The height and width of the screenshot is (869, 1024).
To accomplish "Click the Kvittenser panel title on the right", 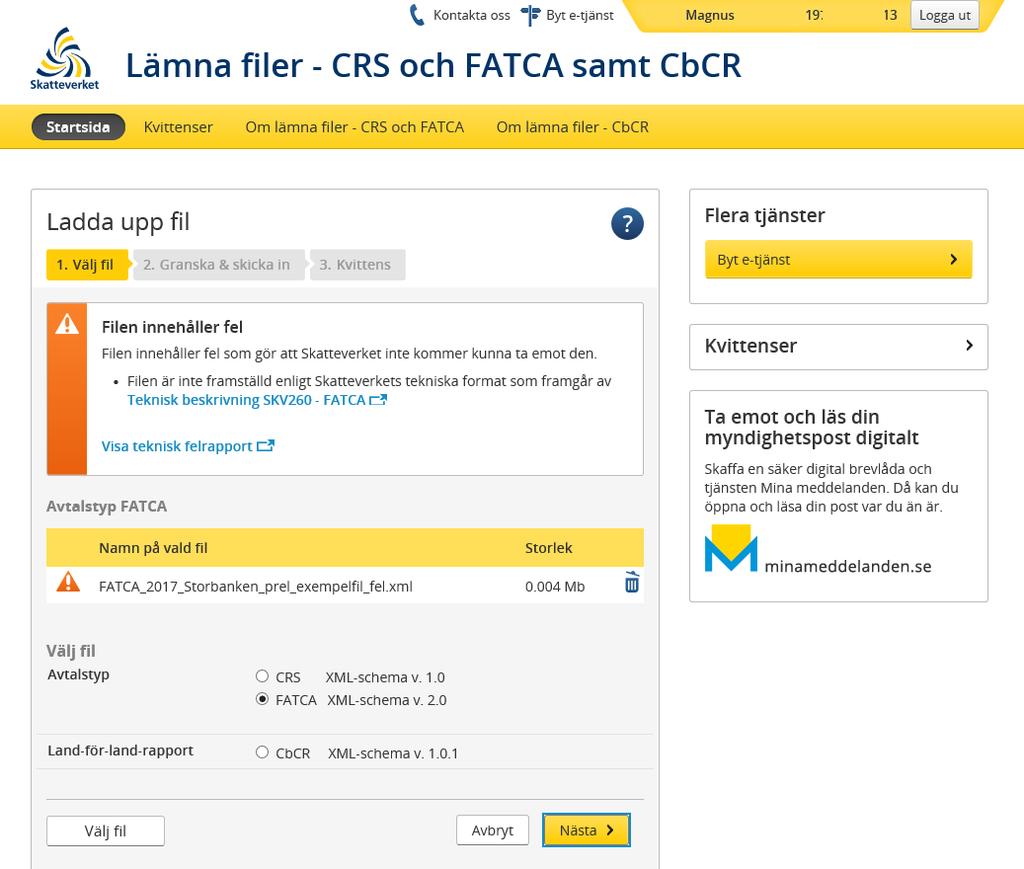I will click(750, 345).
